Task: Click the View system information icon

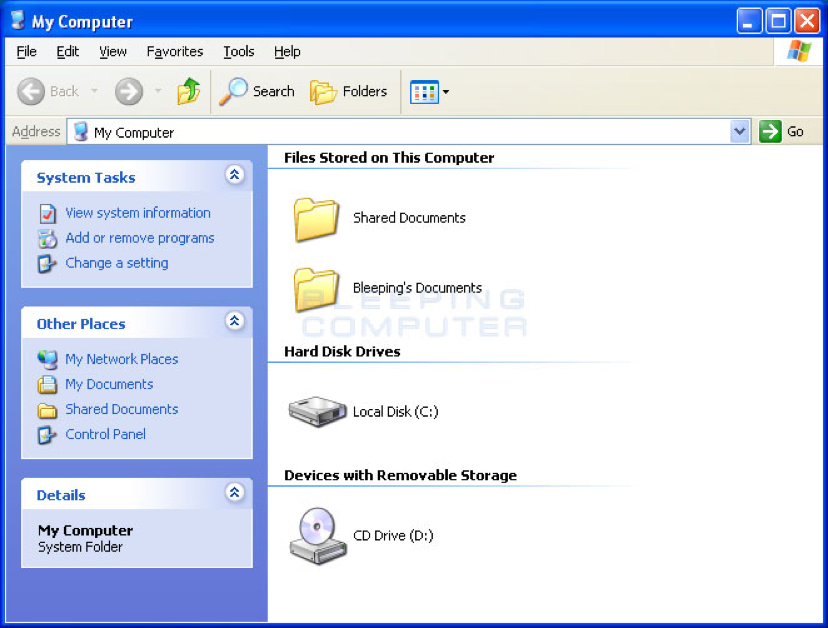Action: point(48,213)
